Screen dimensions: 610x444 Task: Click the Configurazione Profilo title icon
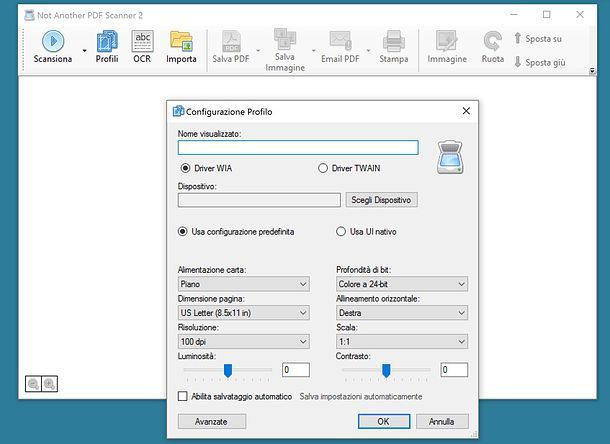178,111
